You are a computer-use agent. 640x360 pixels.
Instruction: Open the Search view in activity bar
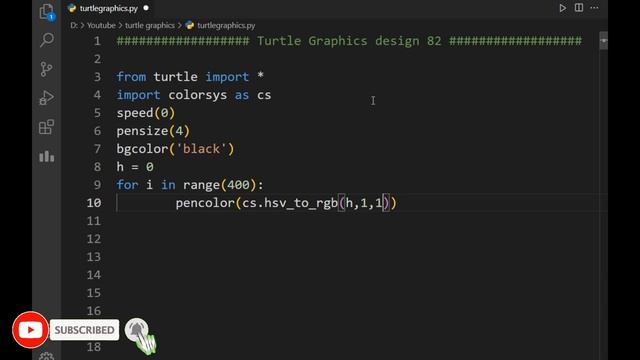47,40
